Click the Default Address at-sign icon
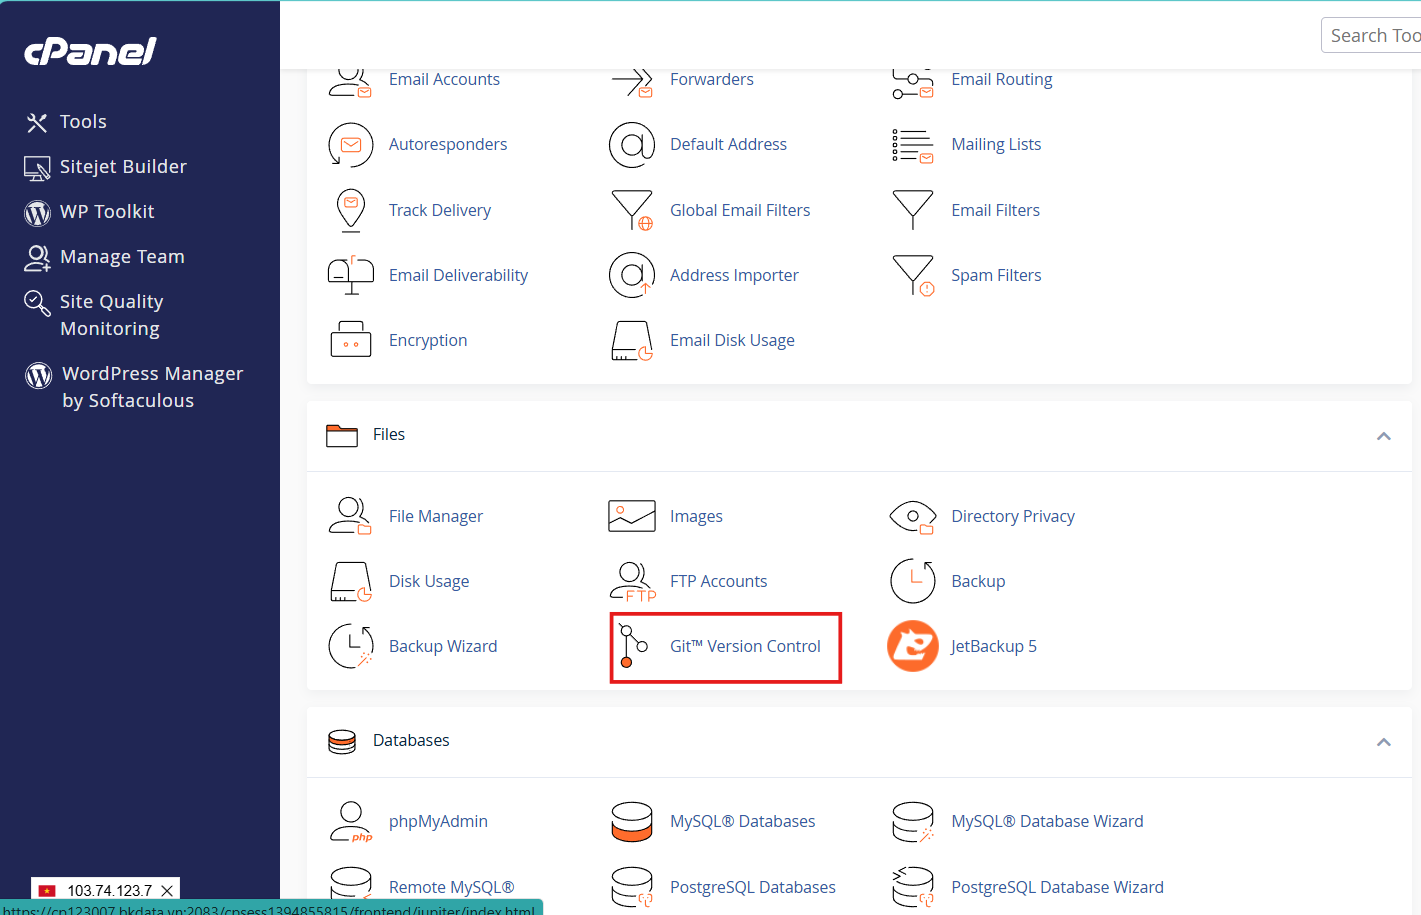 click(632, 145)
